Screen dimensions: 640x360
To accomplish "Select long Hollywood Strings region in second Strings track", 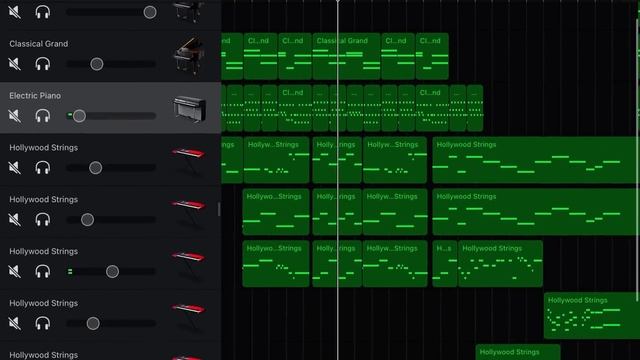I will [x=536, y=212].
